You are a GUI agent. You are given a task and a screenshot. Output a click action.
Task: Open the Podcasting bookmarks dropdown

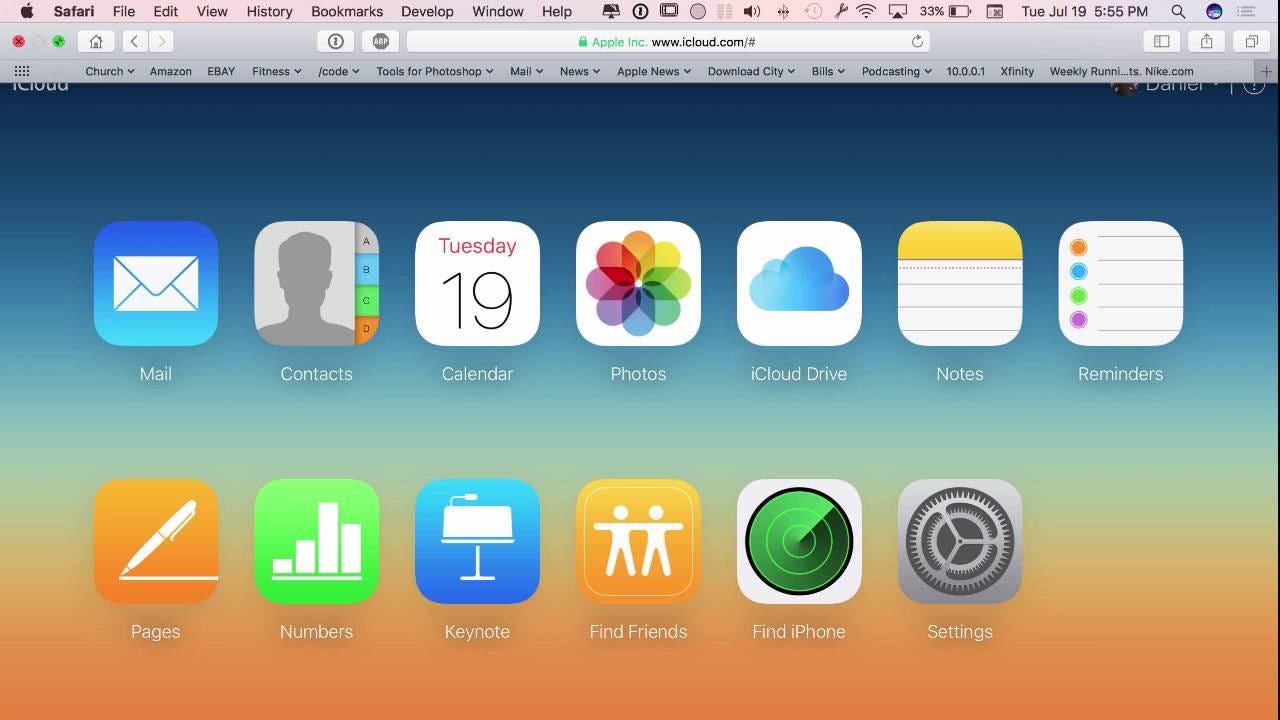click(895, 71)
